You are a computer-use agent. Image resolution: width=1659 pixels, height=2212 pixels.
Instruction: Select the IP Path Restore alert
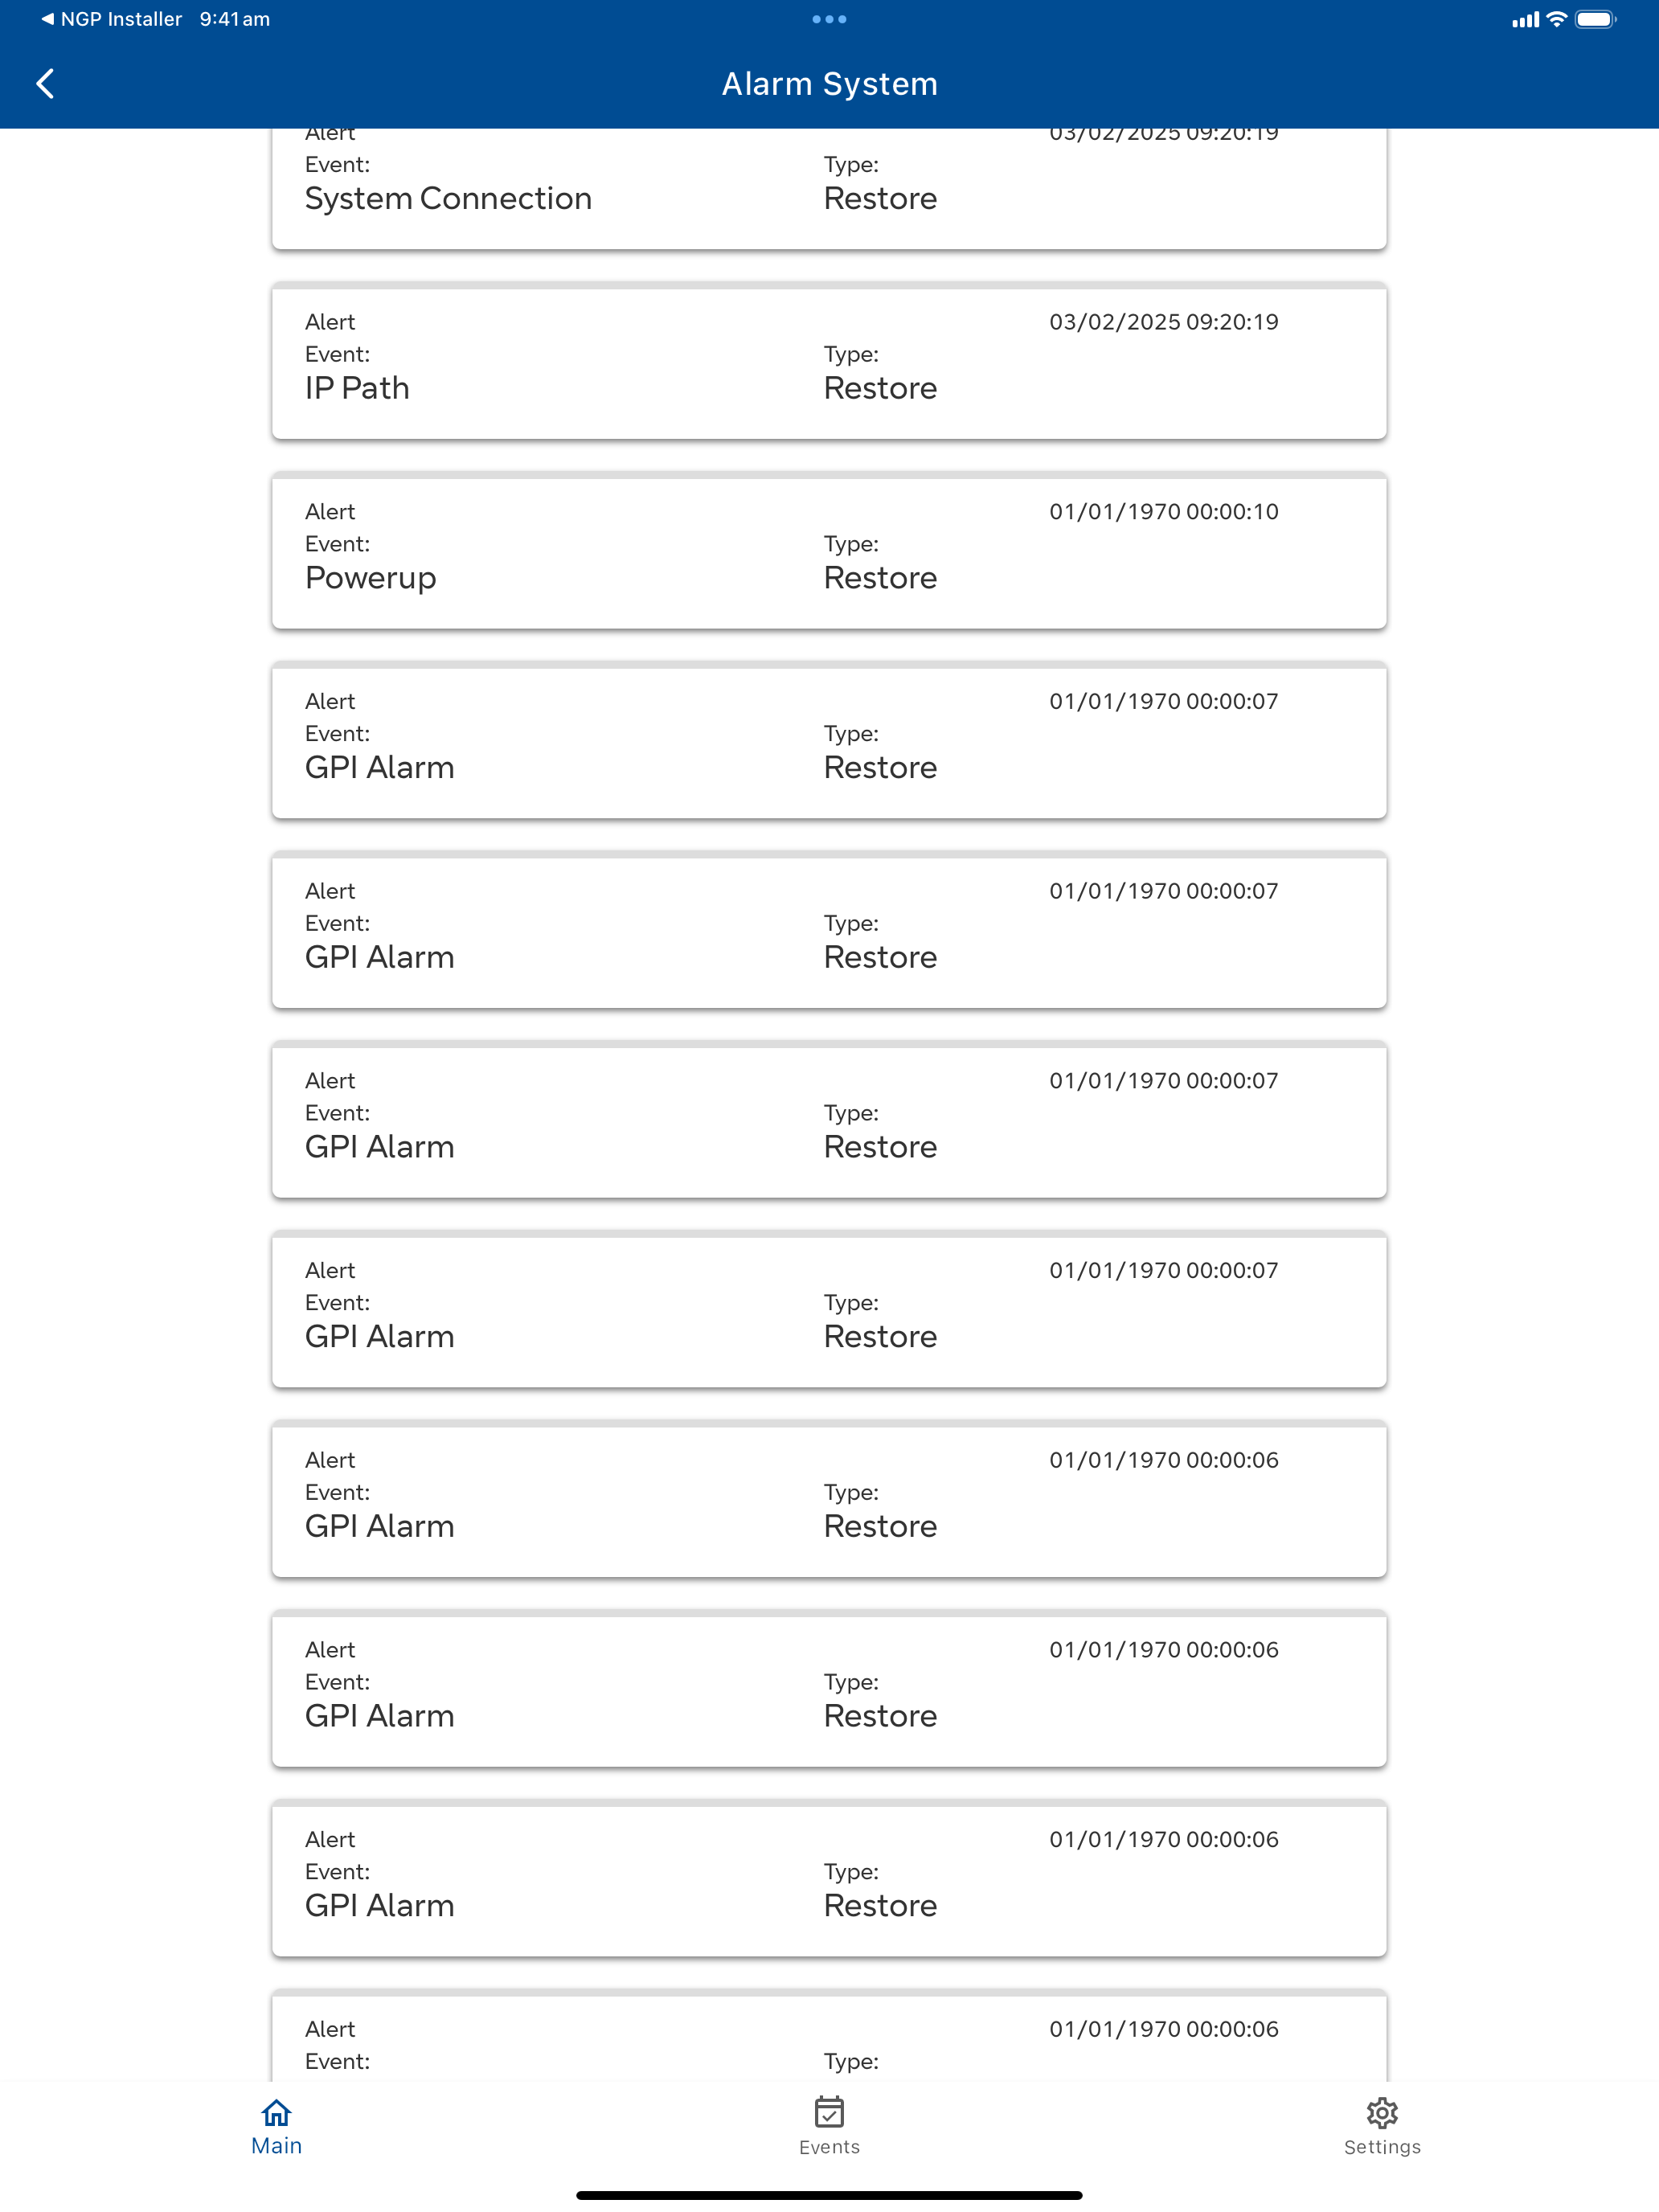829,362
